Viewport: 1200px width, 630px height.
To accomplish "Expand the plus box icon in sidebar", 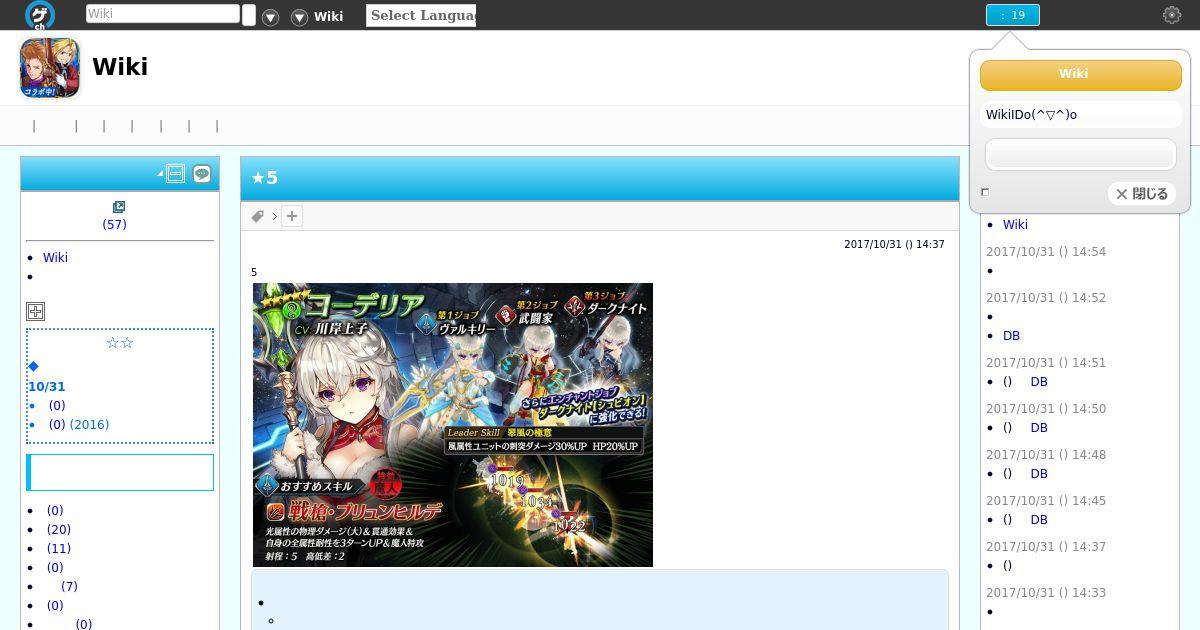I will coord(35,311).
